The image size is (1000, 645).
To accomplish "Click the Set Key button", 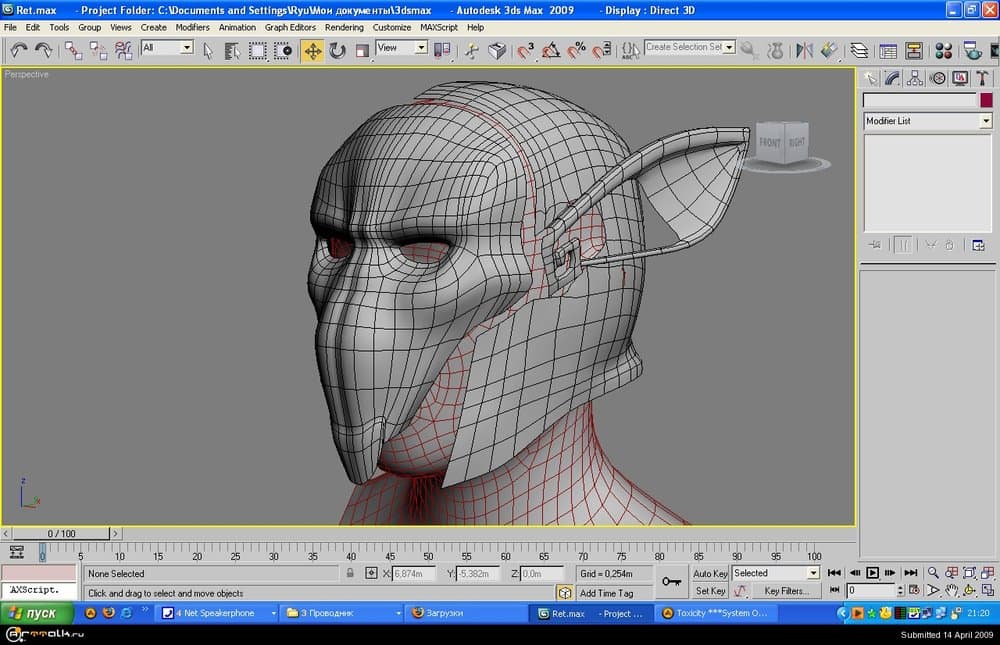I will coord(710,591).
